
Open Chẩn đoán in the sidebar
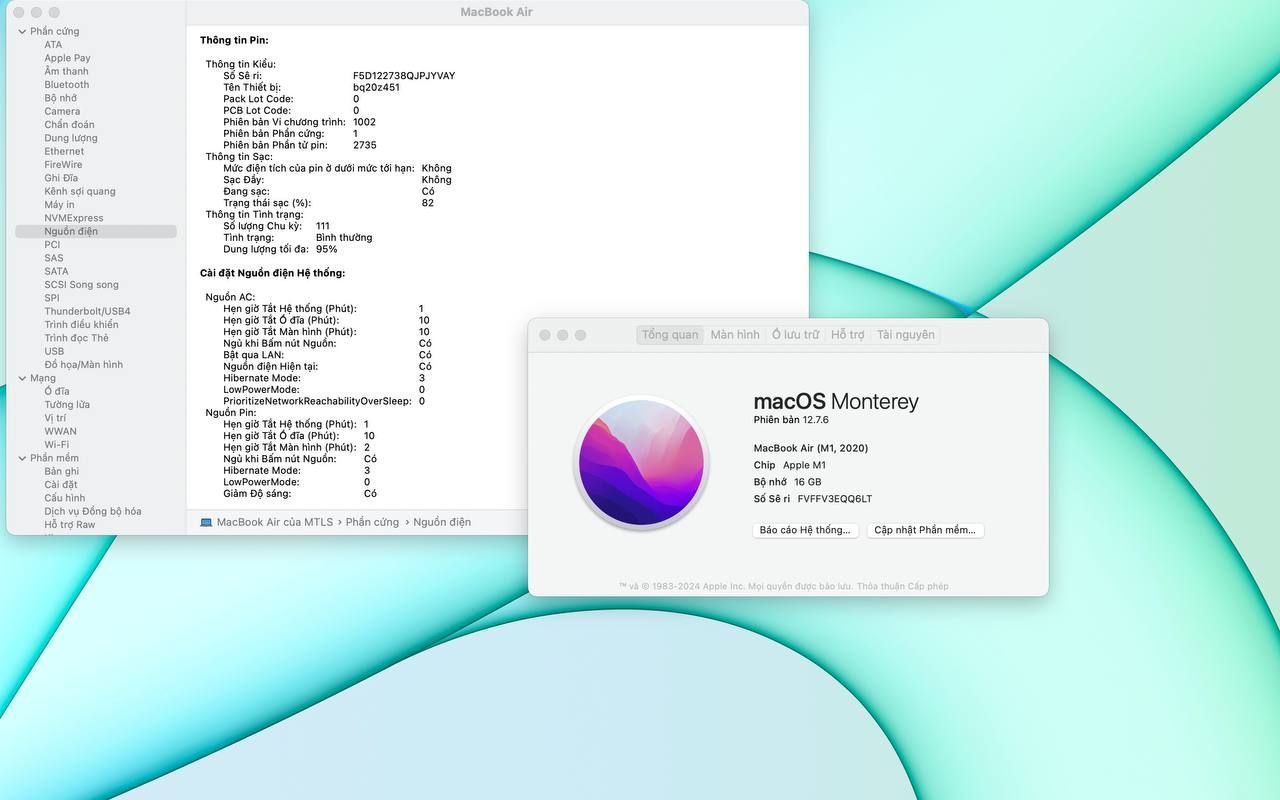69,125
